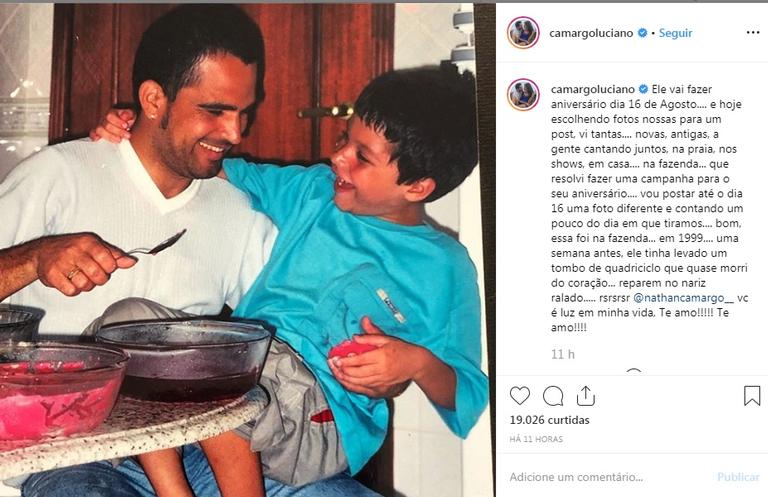Image resolution: width=768 pixels, height=497 pixels.
Task: Open comments via the speech bubble icon
Action: [x=553, y=396]
